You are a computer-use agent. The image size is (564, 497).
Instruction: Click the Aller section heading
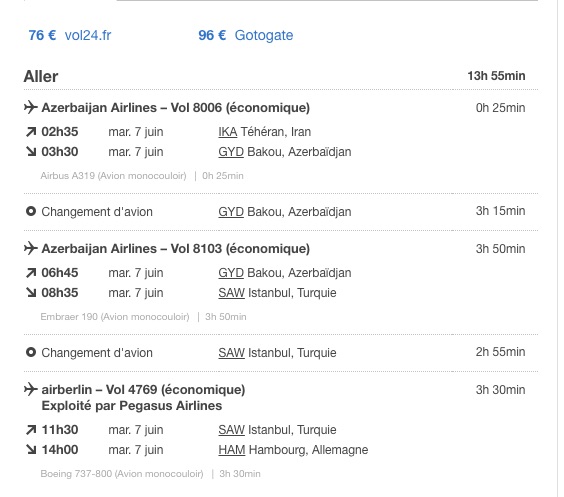(x=41, y=76)
